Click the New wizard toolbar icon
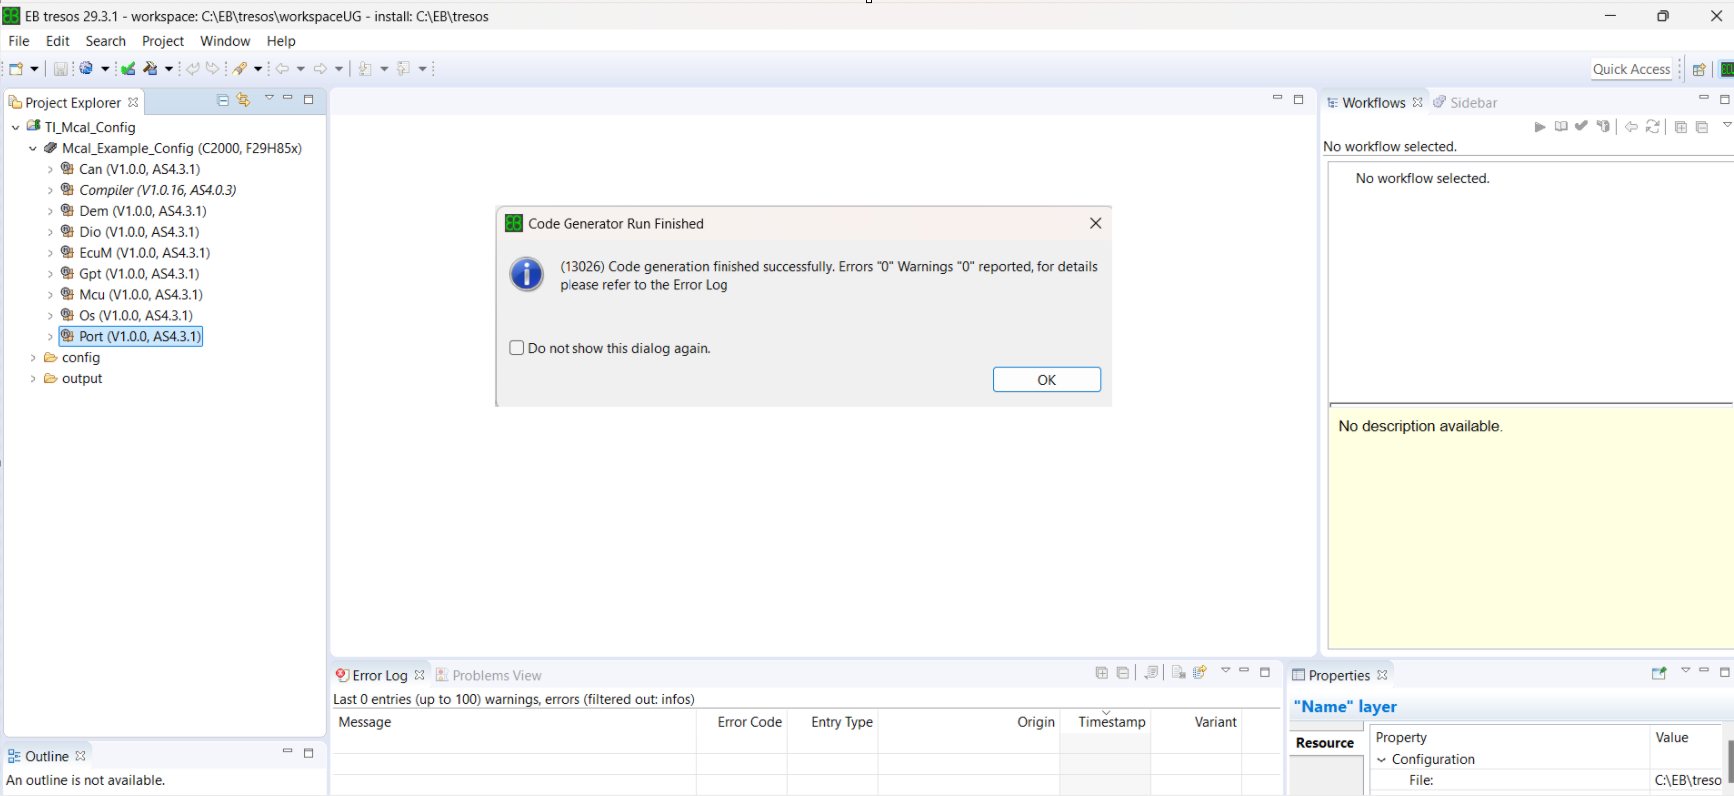 (16, 69)
